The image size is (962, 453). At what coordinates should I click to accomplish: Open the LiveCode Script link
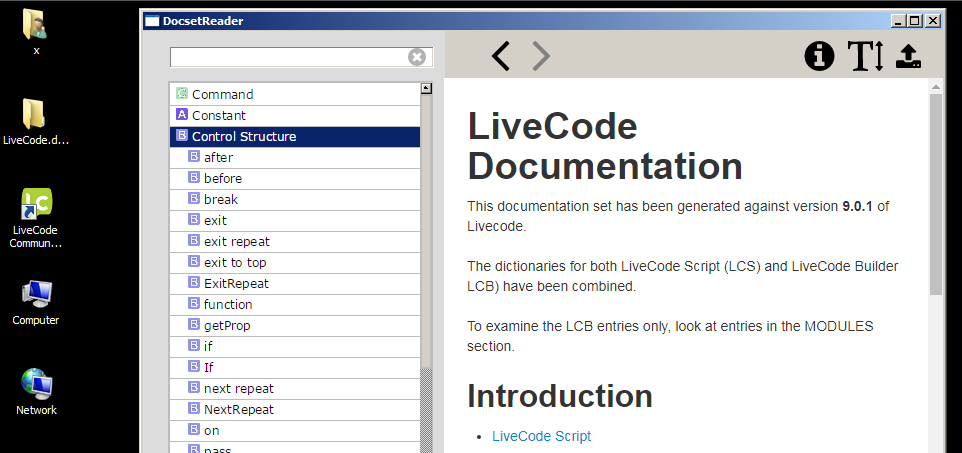541,436
